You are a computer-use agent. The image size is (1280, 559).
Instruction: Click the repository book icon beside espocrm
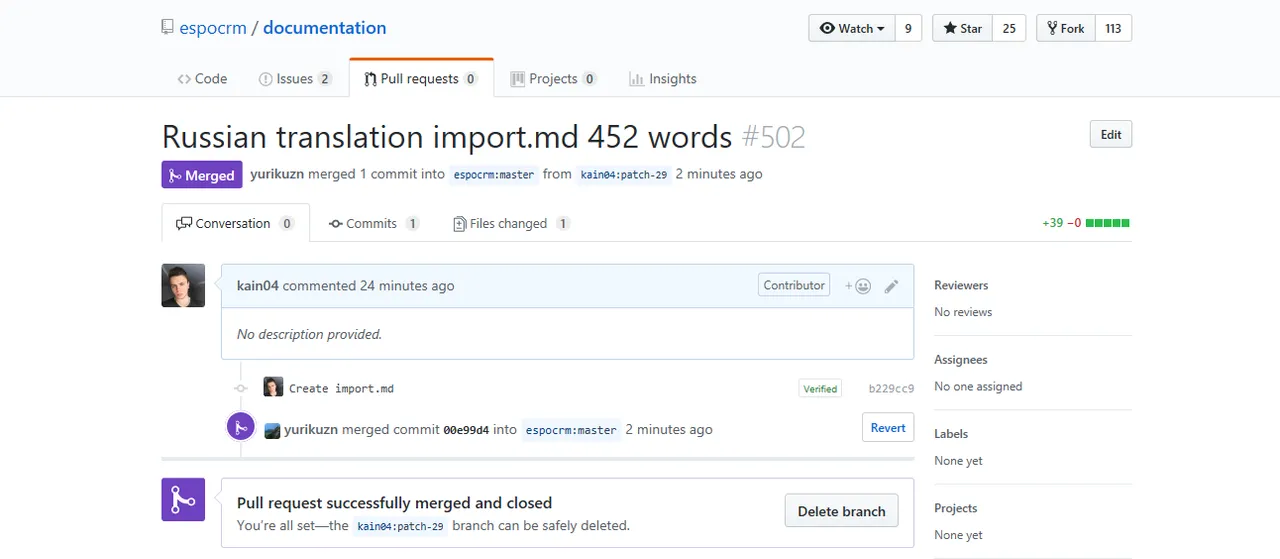coord(167,28)
